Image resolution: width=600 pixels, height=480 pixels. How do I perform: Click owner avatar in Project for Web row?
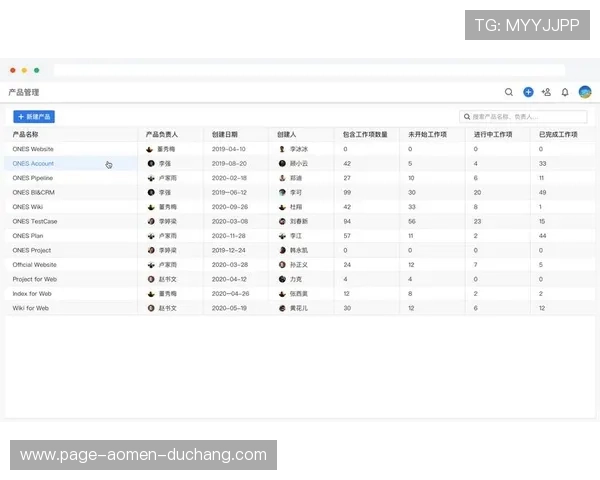coord(151,279)
